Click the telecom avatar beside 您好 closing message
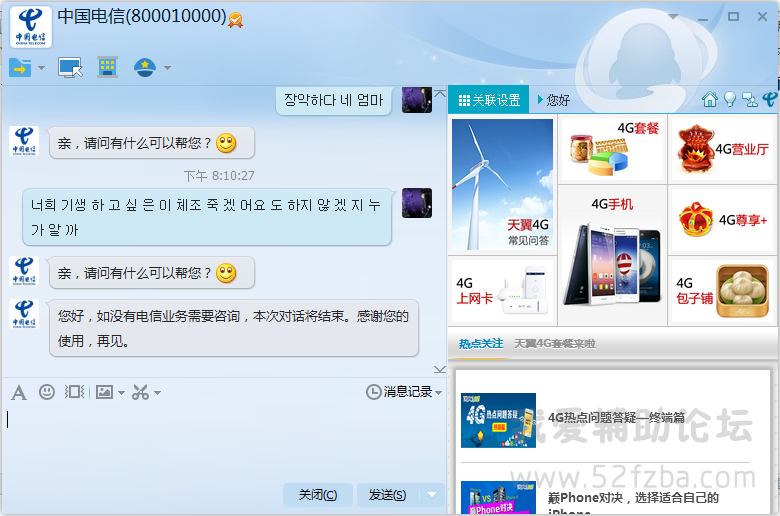 24,314
